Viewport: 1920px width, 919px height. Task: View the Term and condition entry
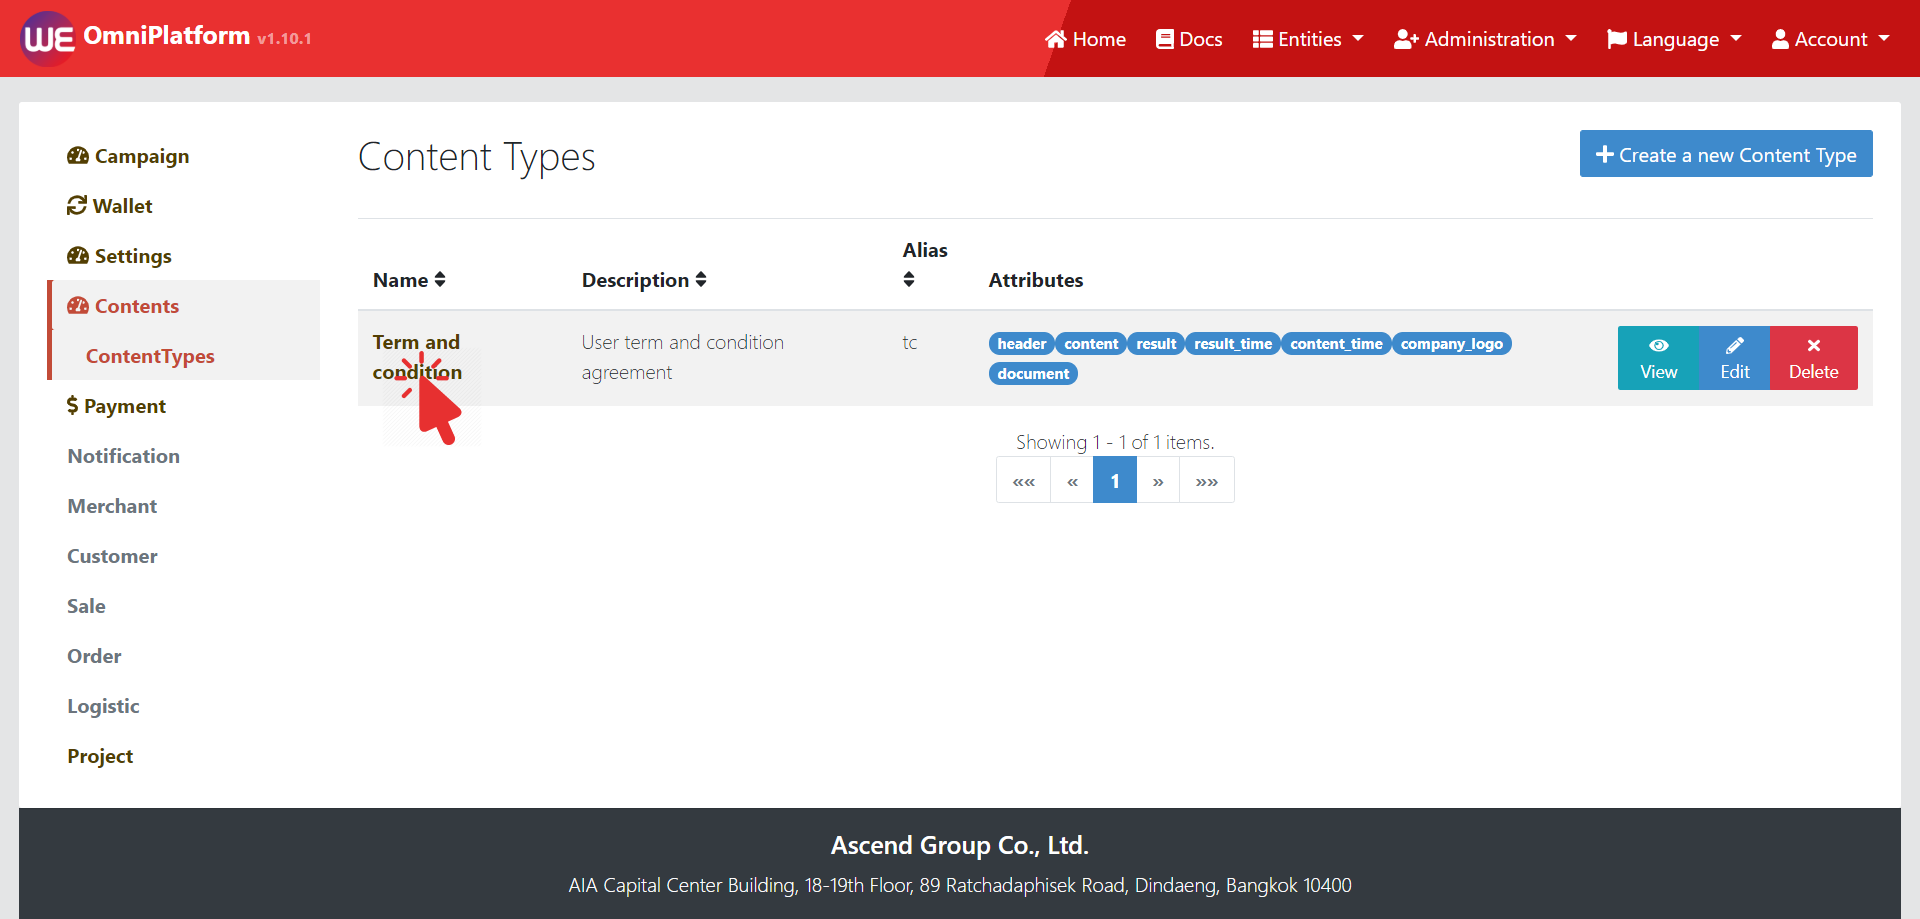[x=1658, y=358]
